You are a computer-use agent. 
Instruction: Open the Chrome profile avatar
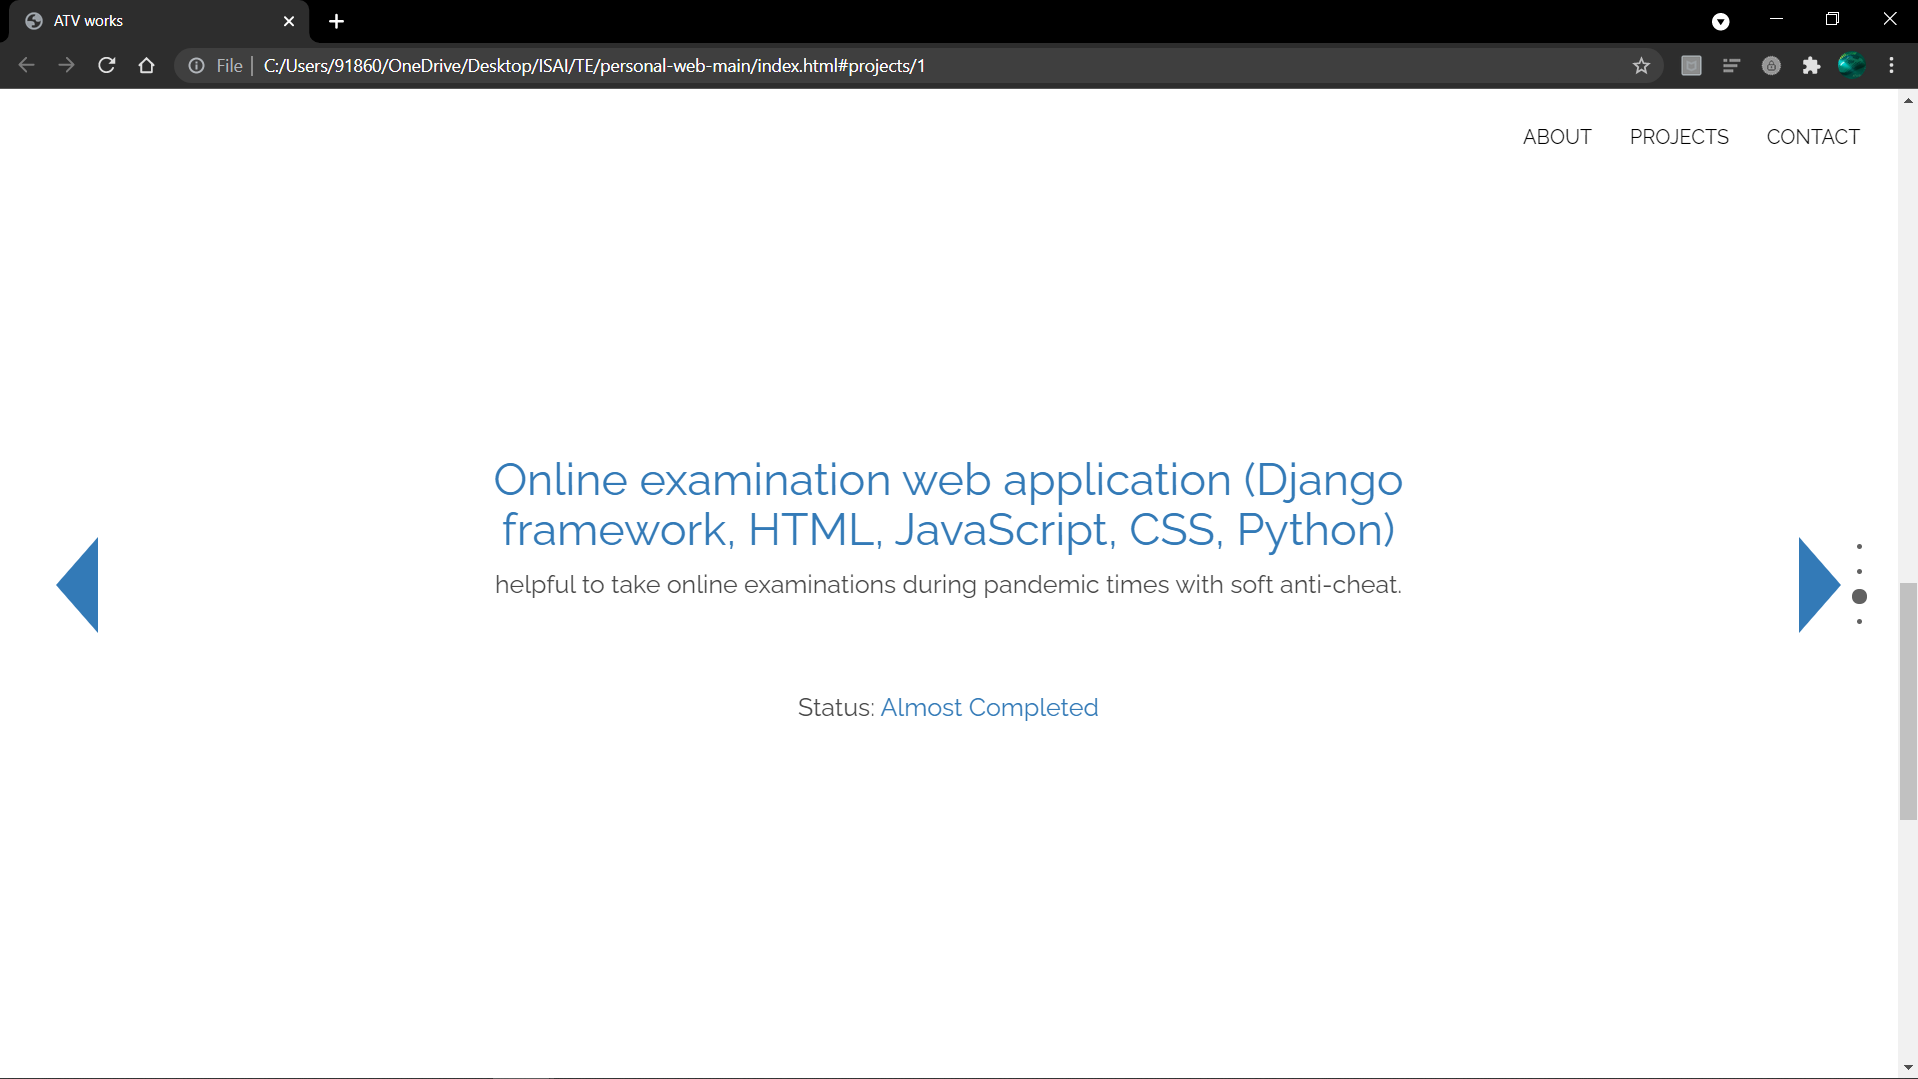[x=1851, y=66]
